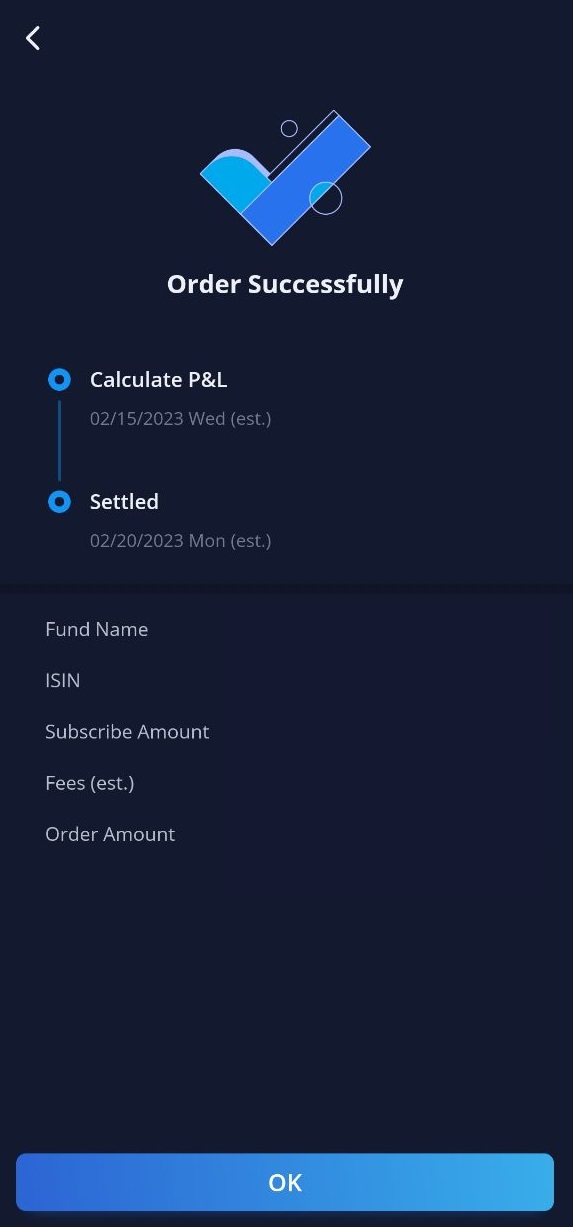Click the vertical line connecting timeline steps

(x=60, y=441)
